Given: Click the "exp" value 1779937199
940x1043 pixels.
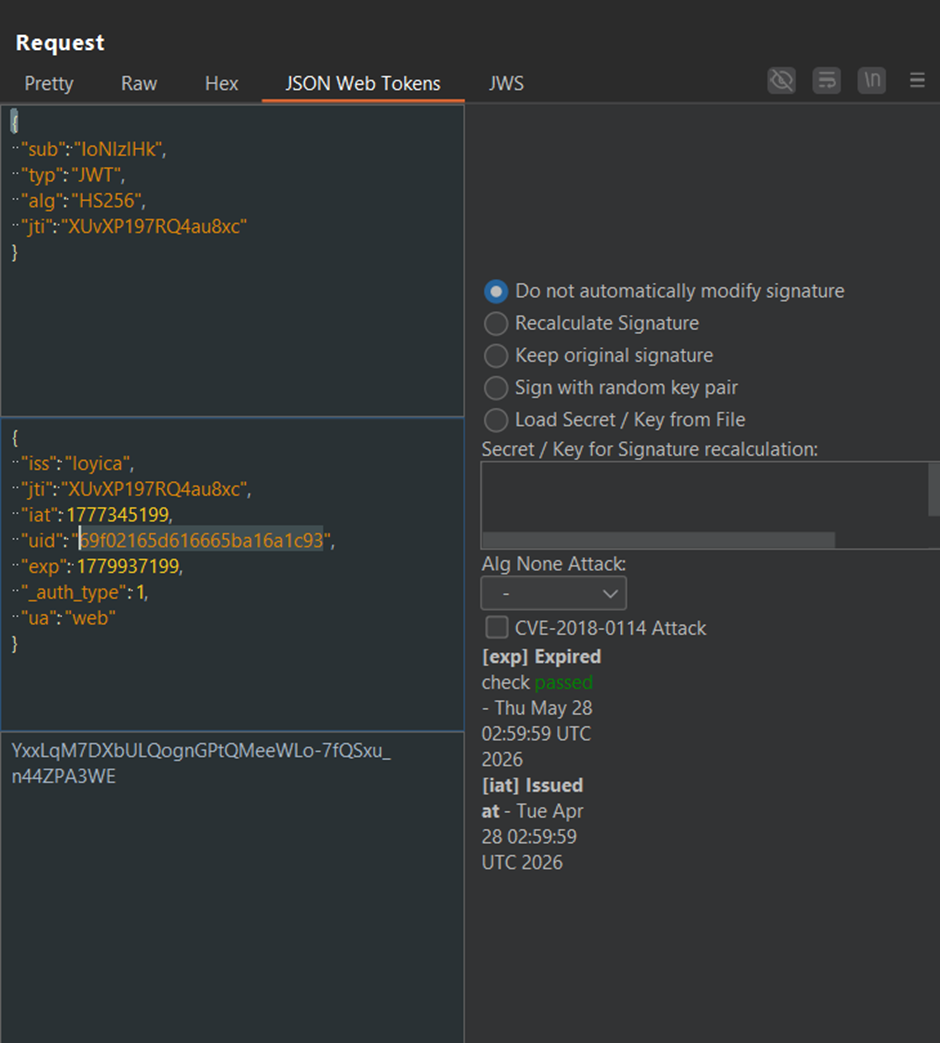Looking at the screenshot, I should pyautogui.click(x=128, y=567).
